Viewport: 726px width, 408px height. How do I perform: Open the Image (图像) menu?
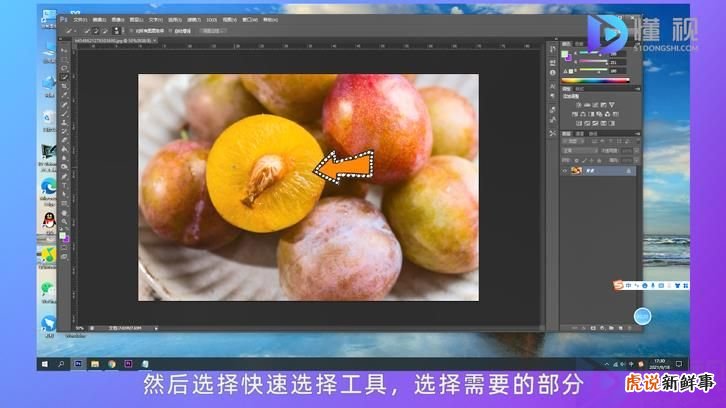click(118, 20)
